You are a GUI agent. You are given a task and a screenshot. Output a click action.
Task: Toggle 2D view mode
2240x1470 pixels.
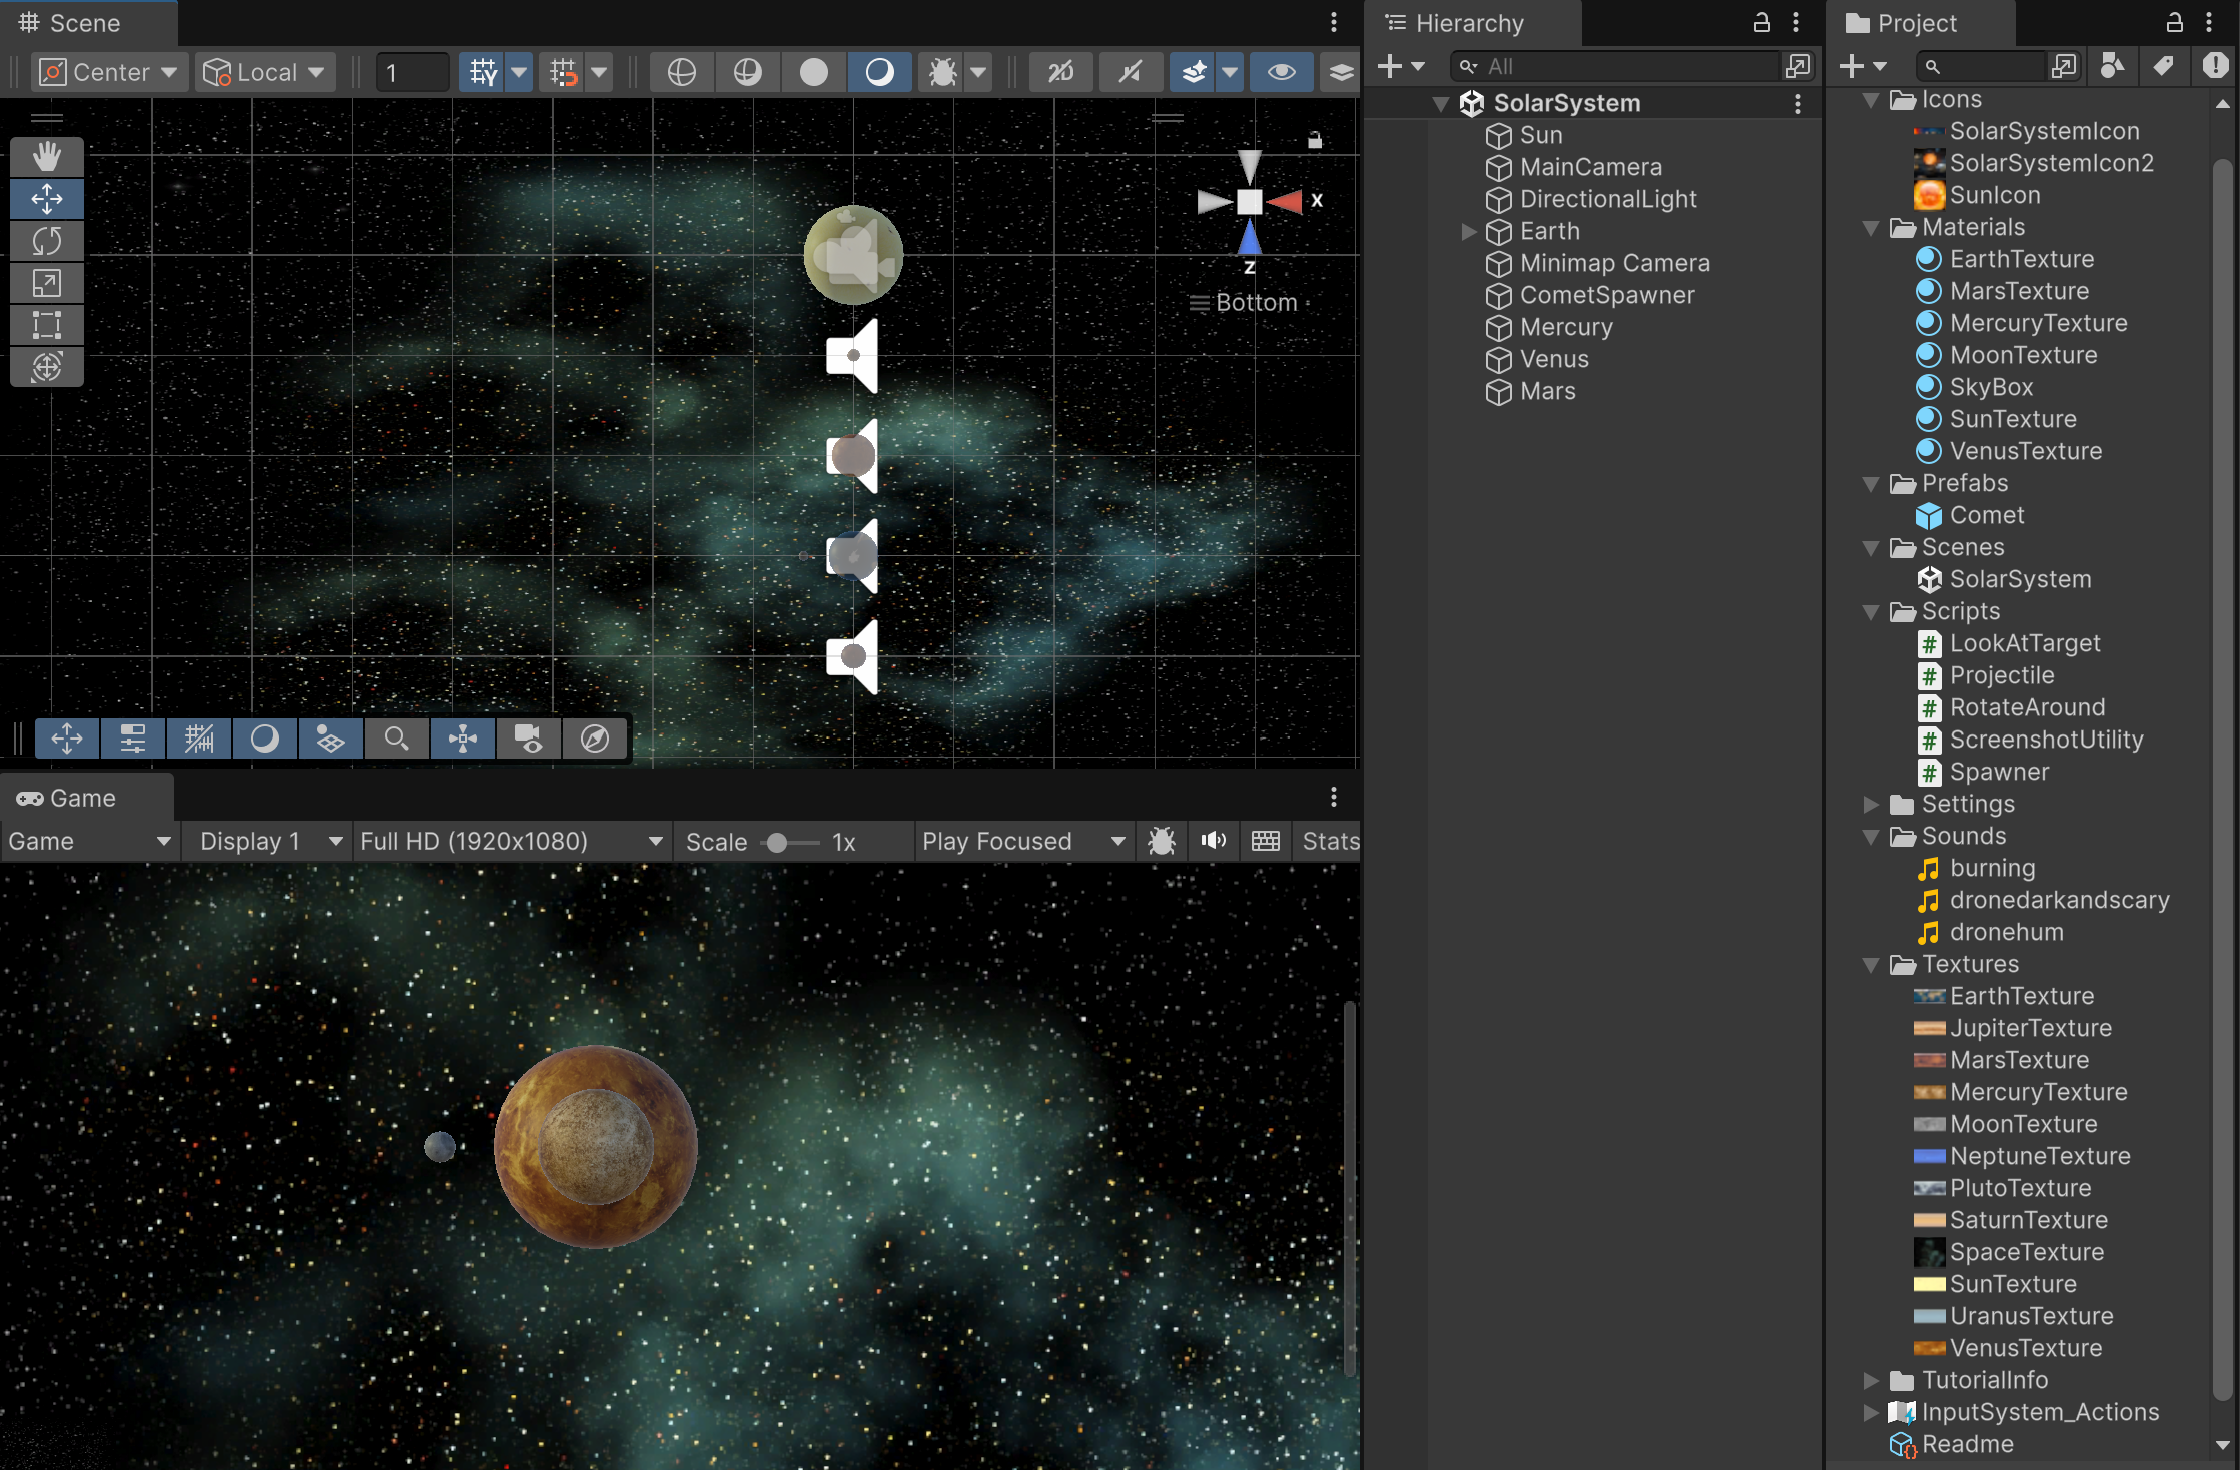(1060, 72)
